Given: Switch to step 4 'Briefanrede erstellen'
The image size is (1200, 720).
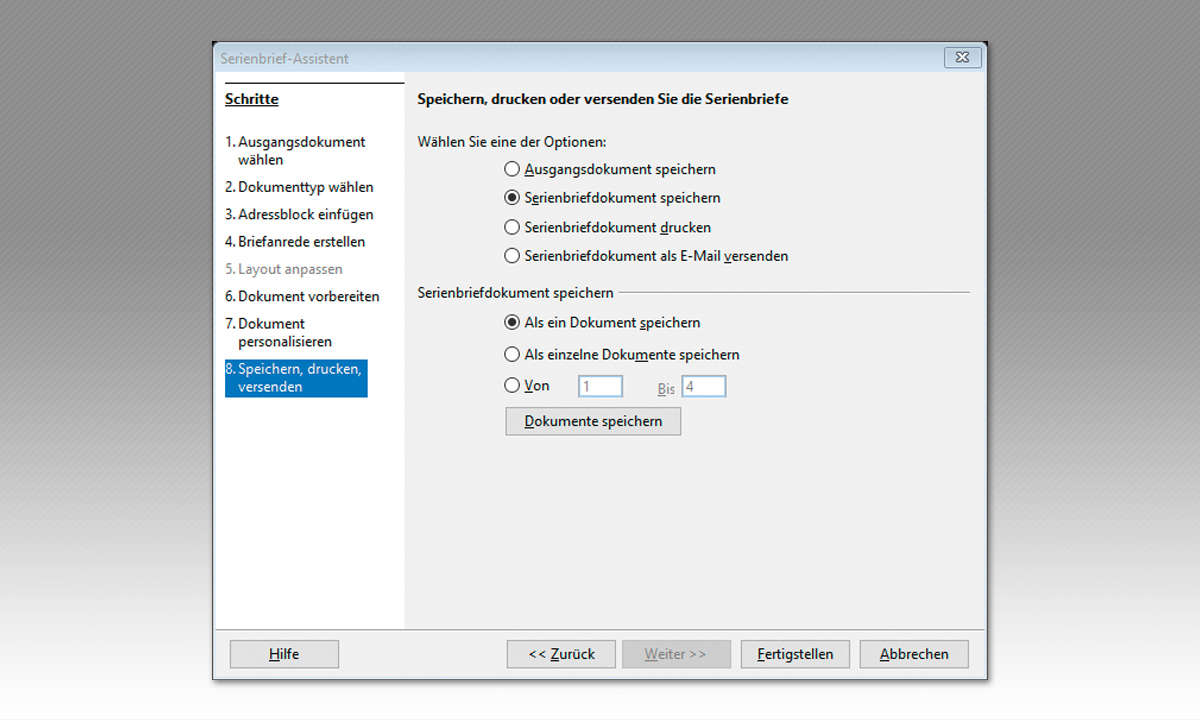Looking at the screenshot, I should (295, 242).
